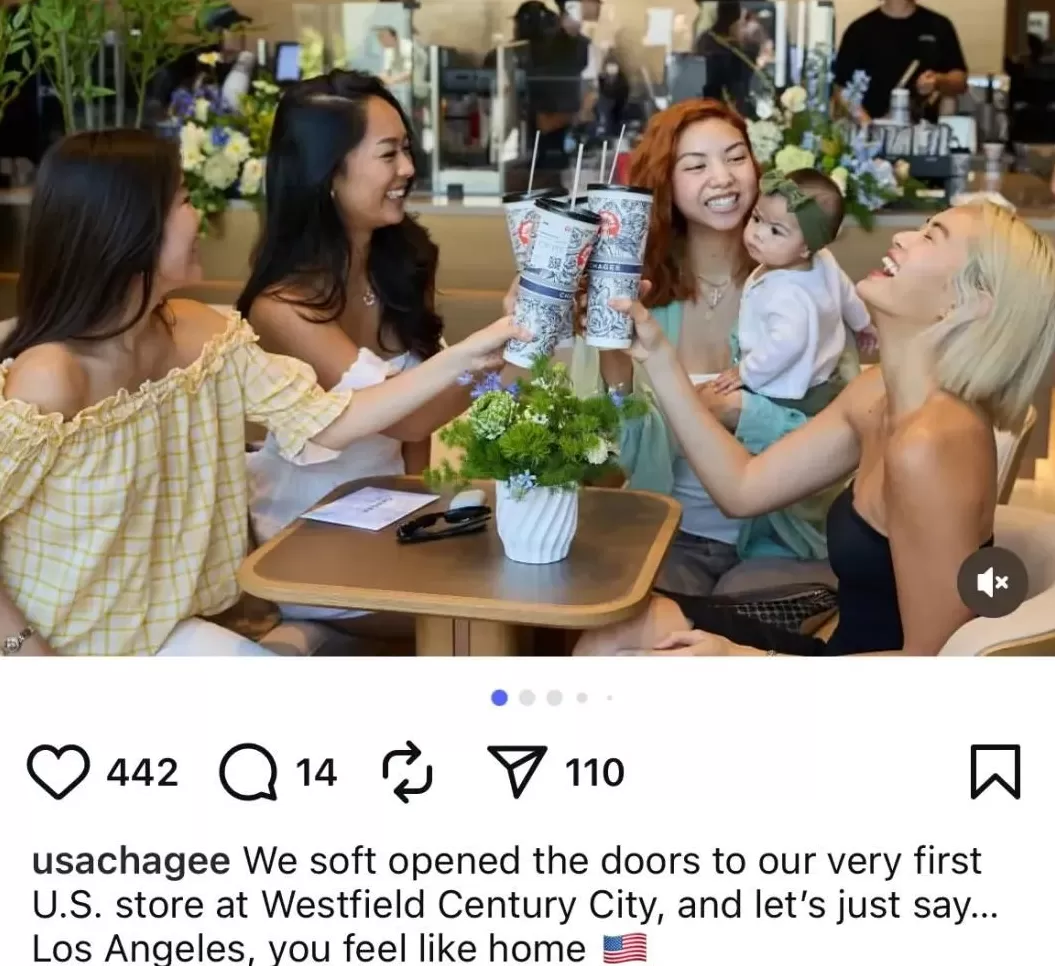
Task: Jump to the fourth carousel dot
Action: pyautogui.click(x=582, y=698)
